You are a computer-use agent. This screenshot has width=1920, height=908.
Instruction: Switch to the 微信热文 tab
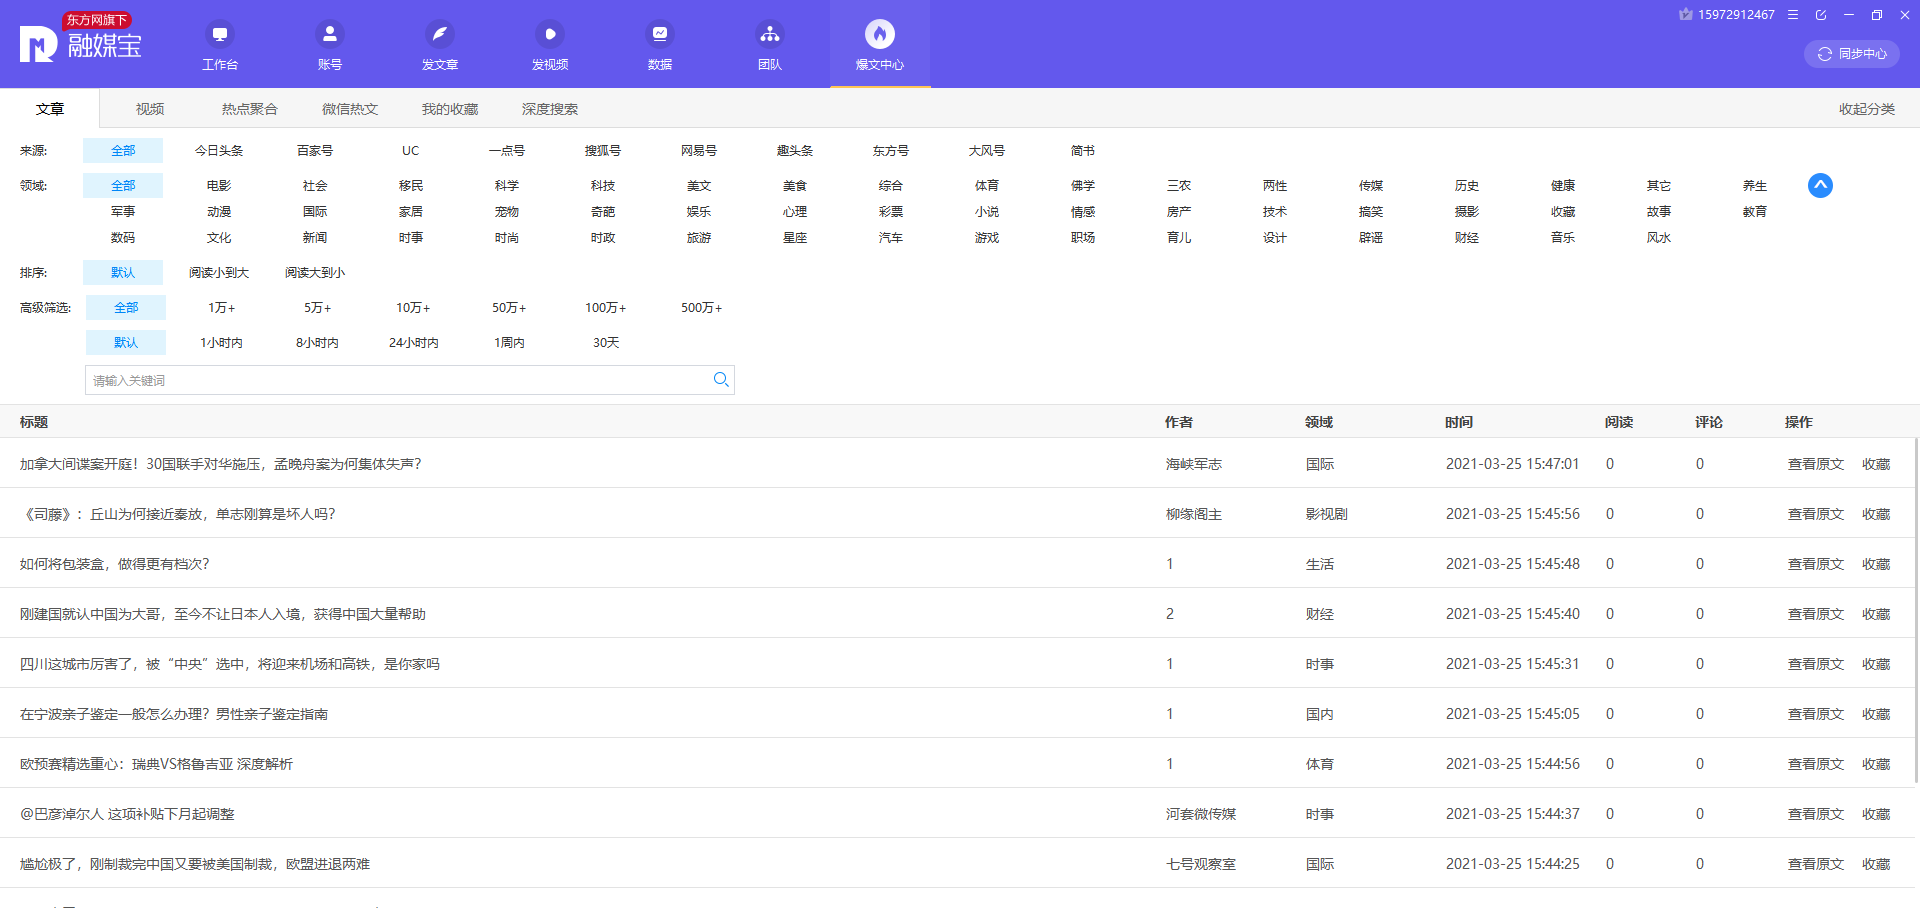350,109
